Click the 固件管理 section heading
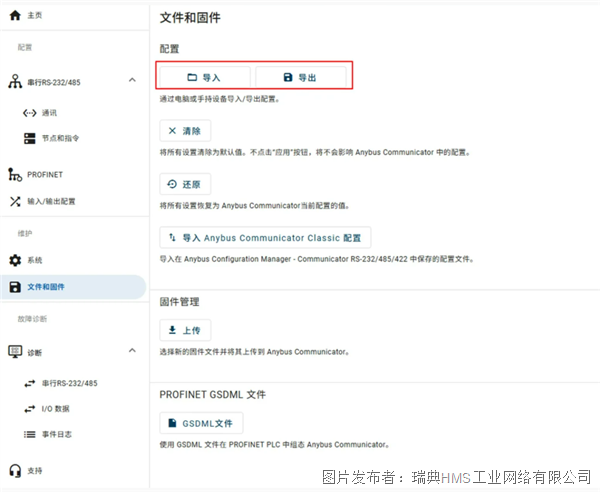This screenshot has width=600, height=492. tap(179, 302)
